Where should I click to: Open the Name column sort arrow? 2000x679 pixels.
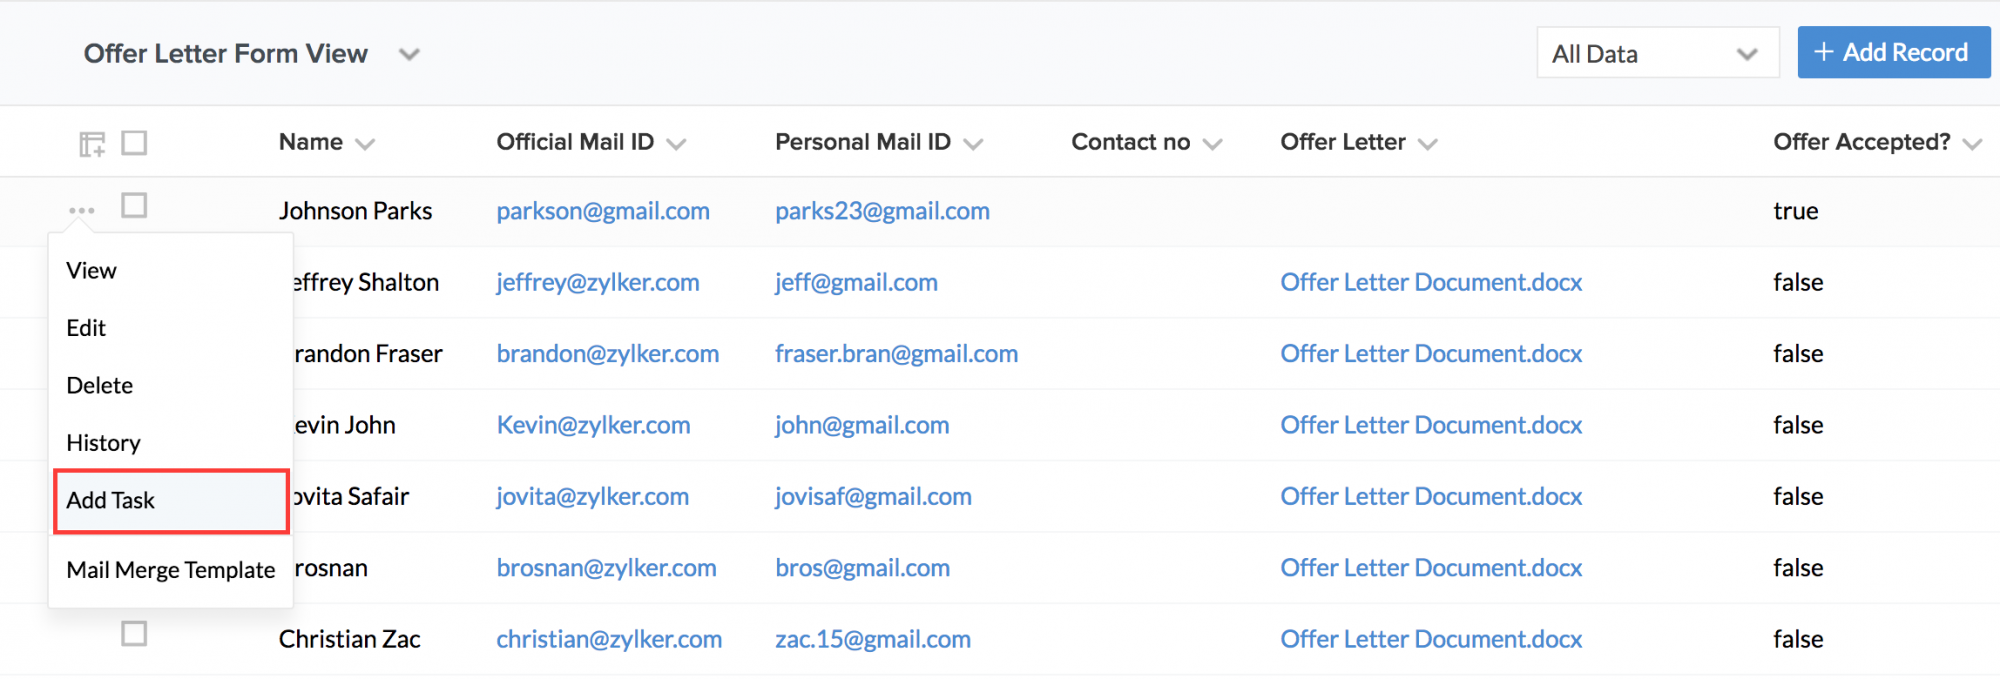(x=365, y=144)
